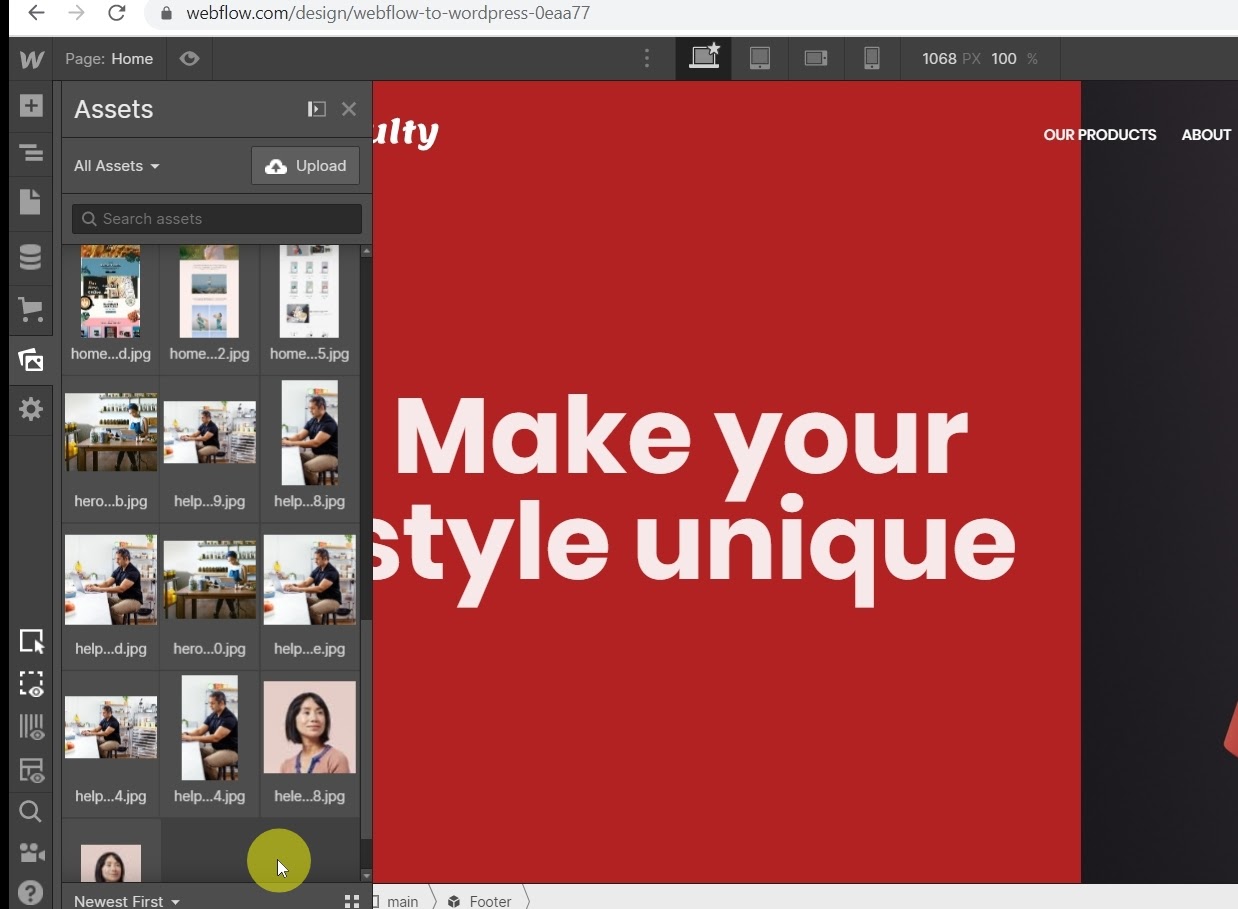Click the site logo text on canvas
The height and width of the screenshot is (909, 1238).
tap(406, 132)
